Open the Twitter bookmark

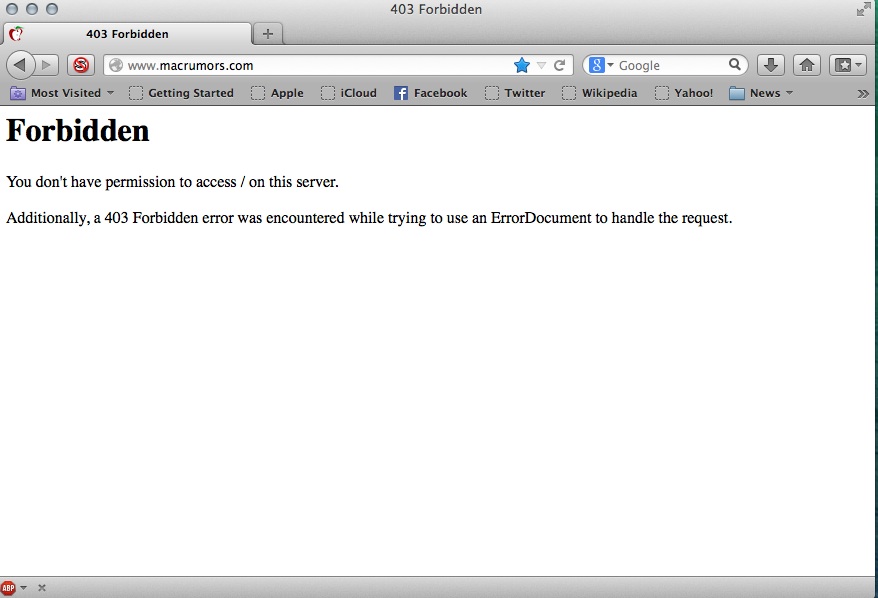click(x=515, y=93)
